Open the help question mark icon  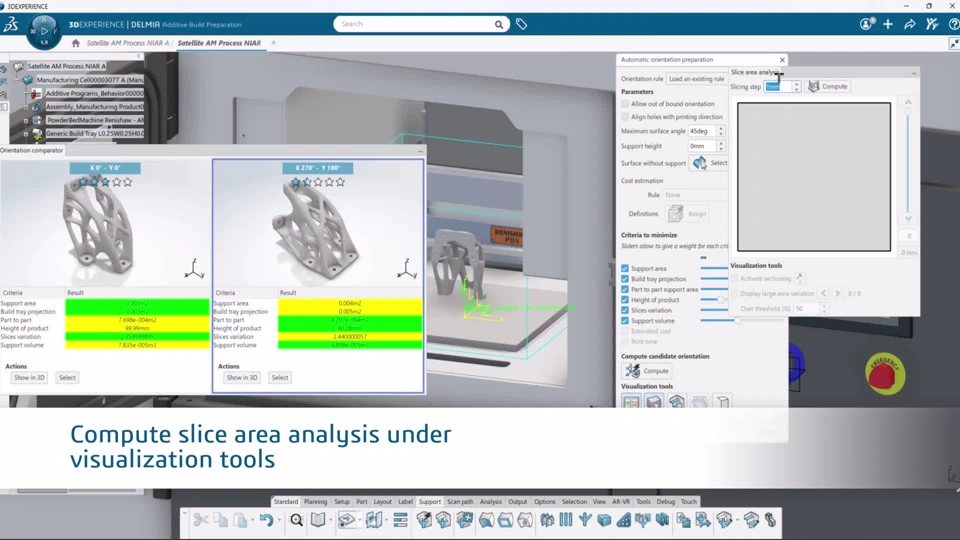click(x=953, y=24)
